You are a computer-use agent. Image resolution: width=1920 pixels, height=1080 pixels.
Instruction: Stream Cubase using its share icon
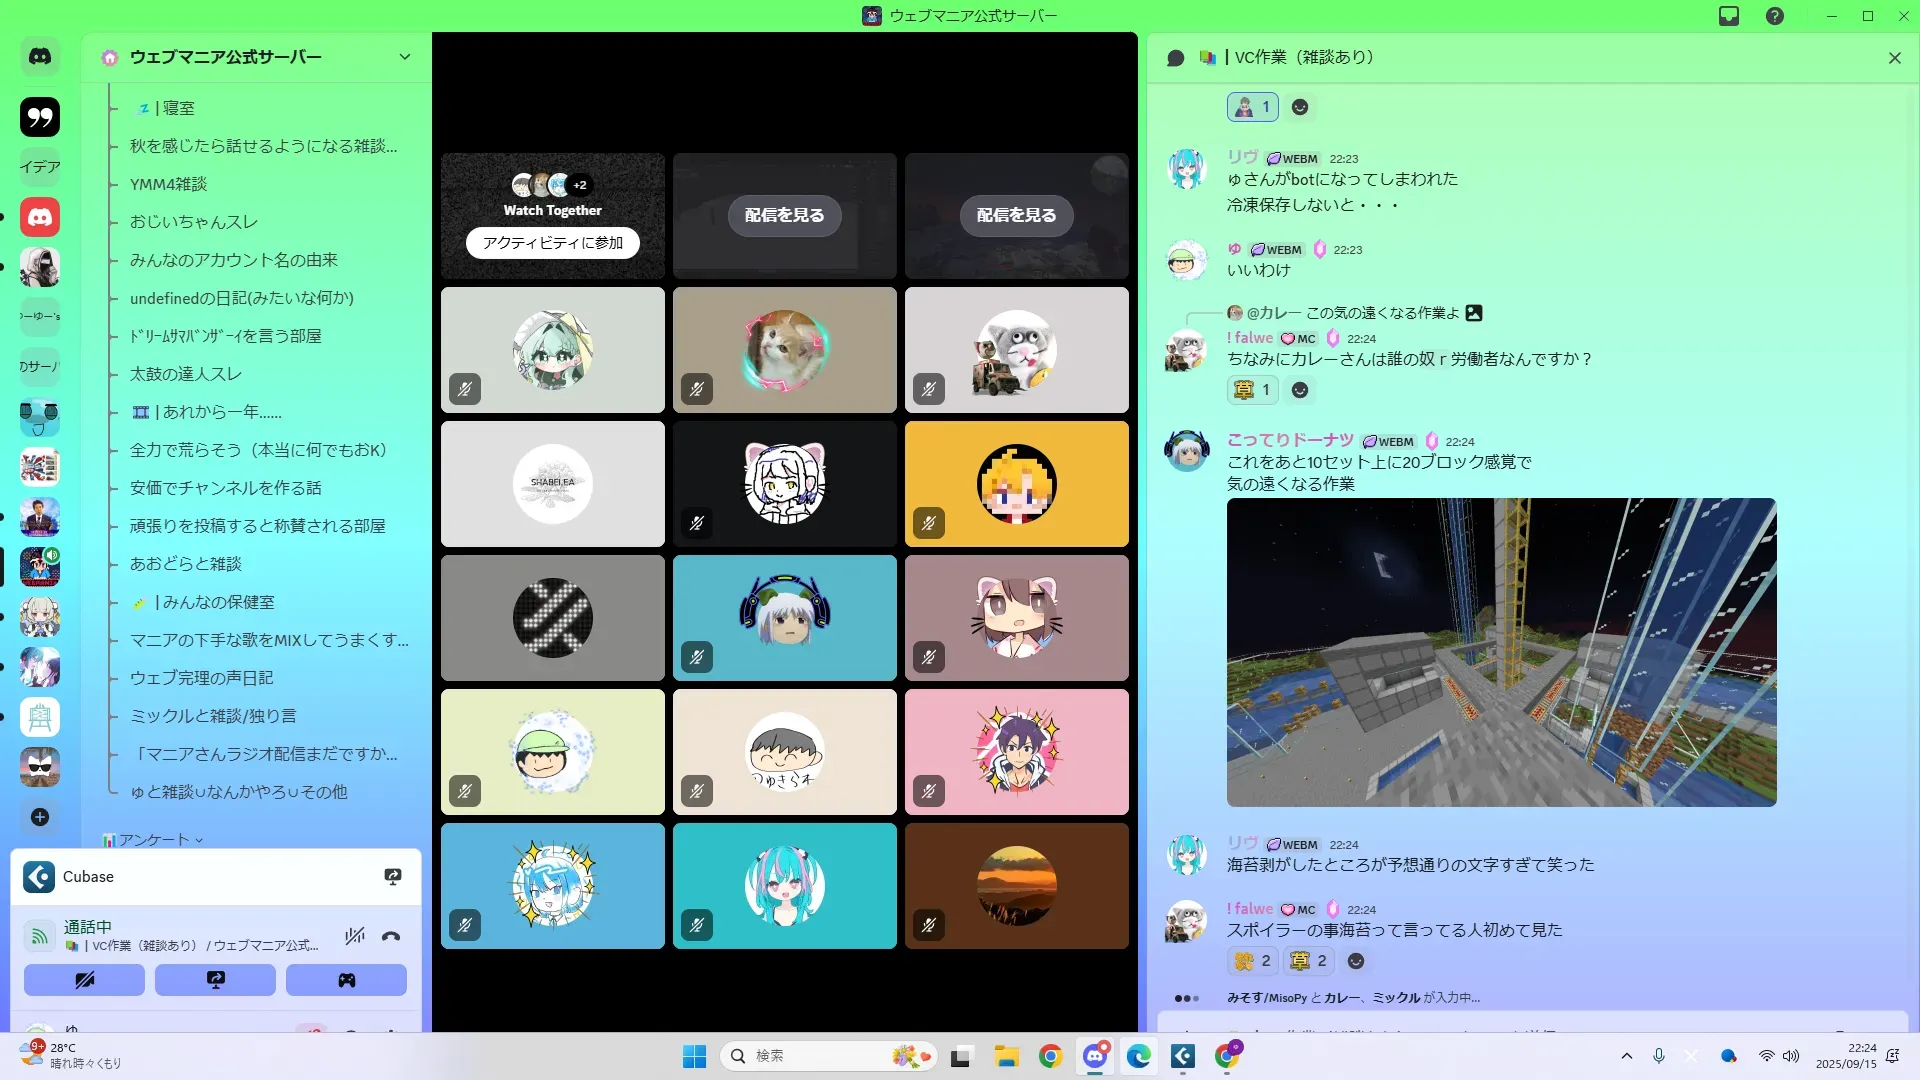click(393, 877)
